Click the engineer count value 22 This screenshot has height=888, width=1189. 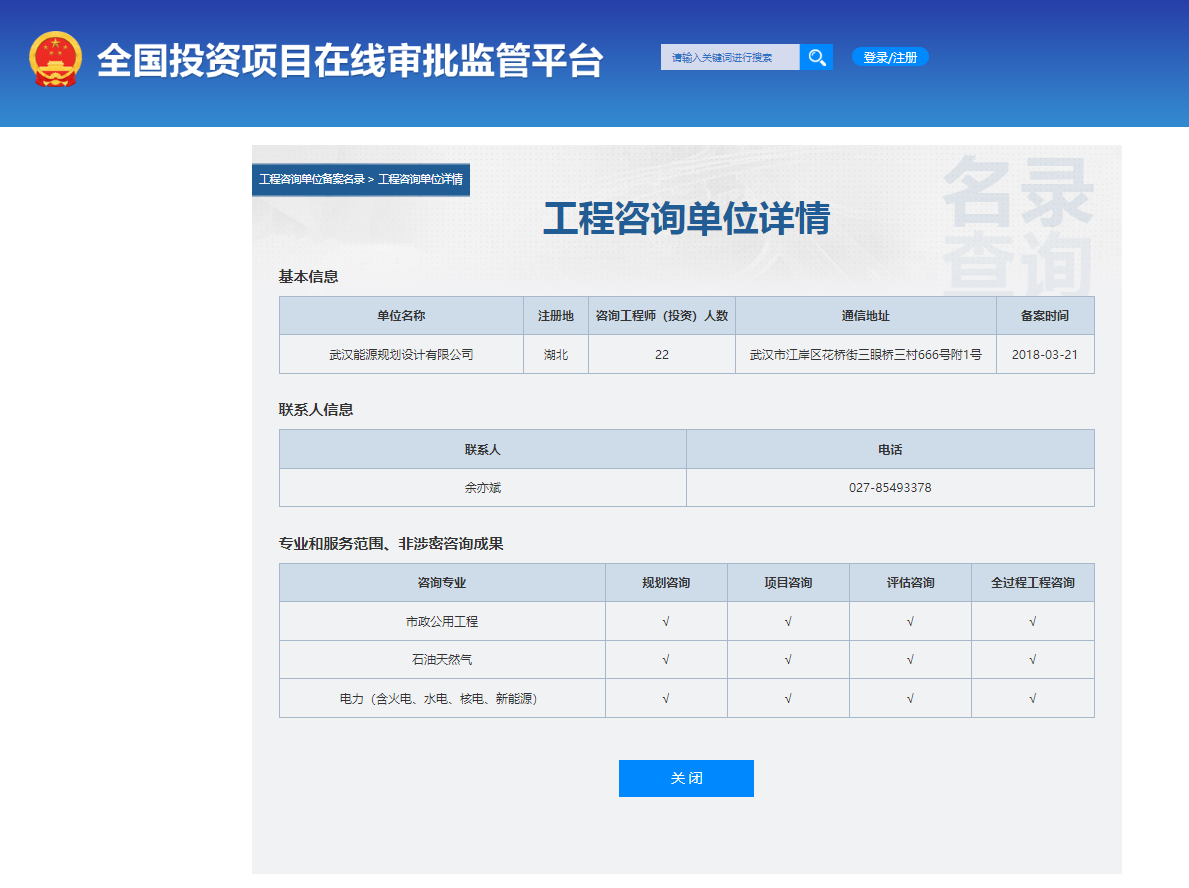pos(662,354)
